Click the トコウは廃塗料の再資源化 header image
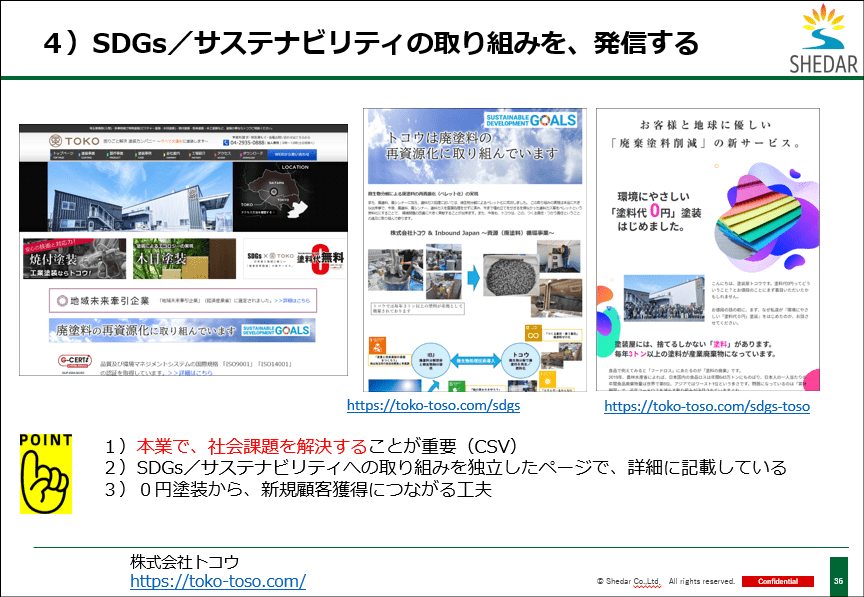This screenshot has width=864, height=597. (475, 146)
